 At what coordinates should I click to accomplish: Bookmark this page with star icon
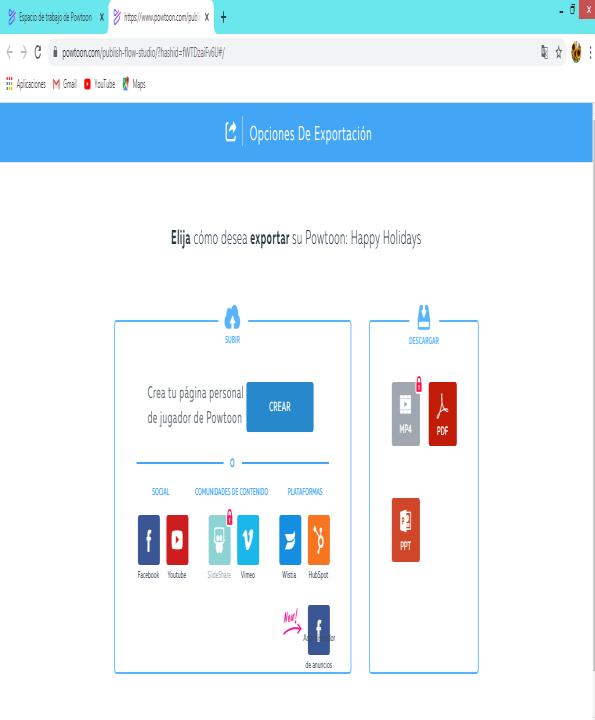tap(559, 52)
